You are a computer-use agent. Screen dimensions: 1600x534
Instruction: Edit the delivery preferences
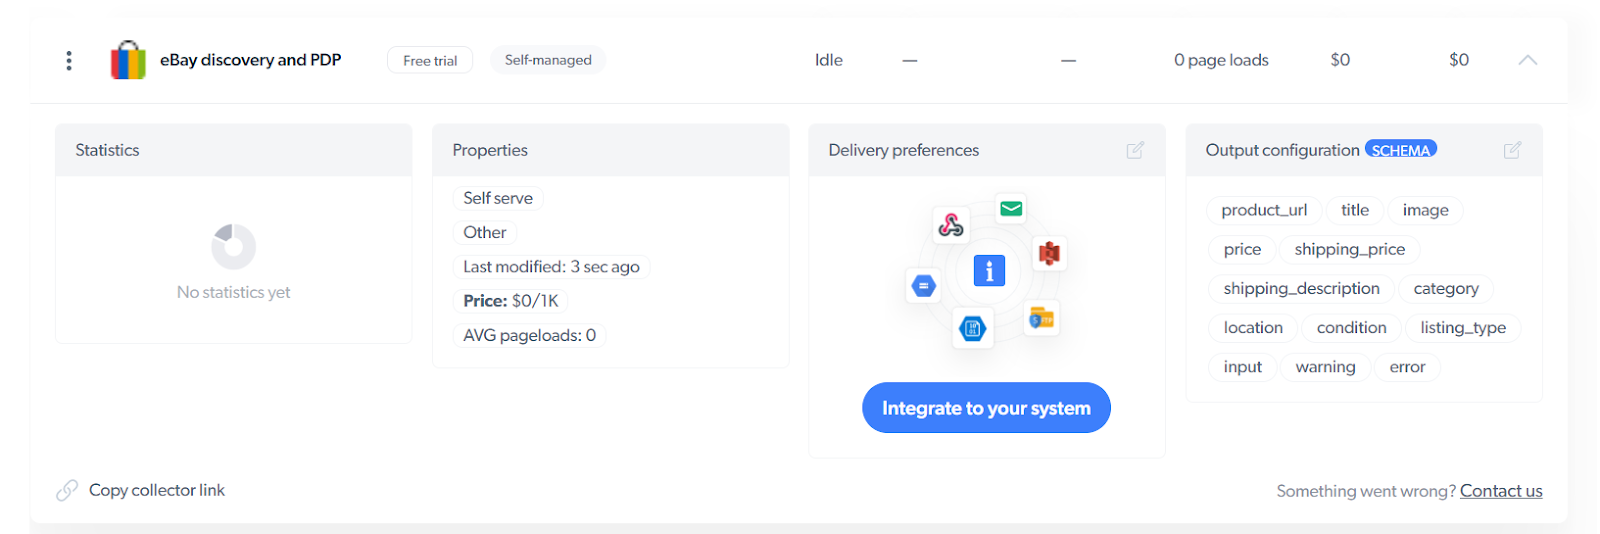click(1135, 150)
